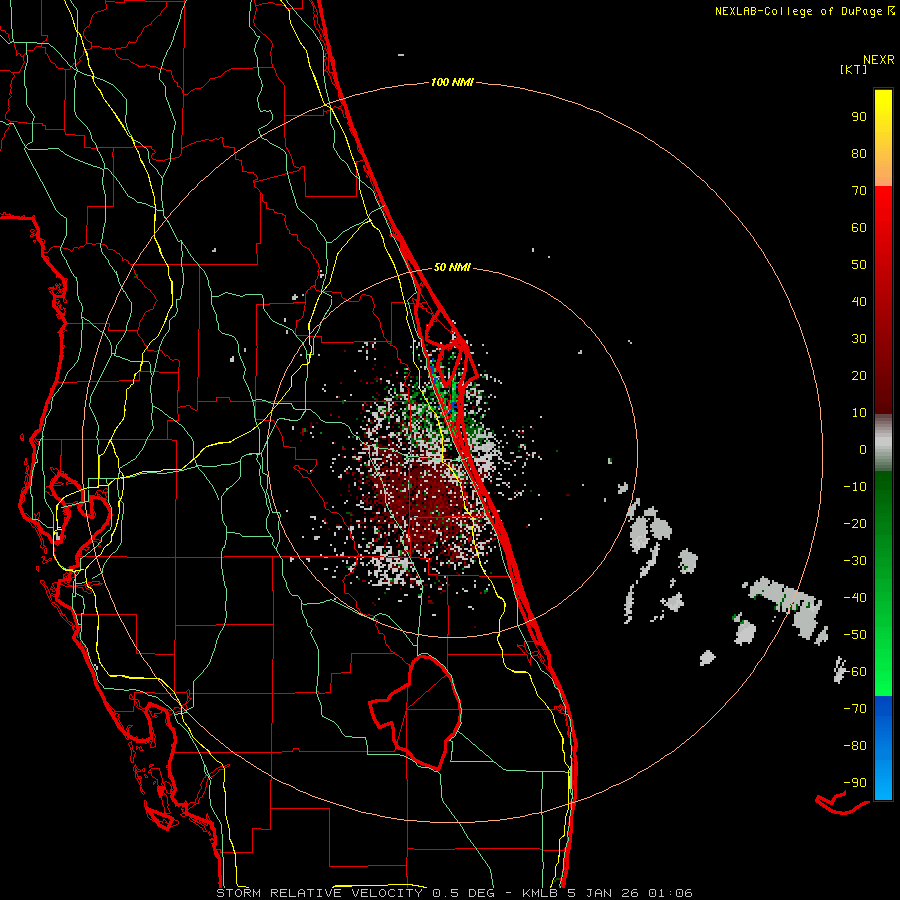Click the 100 NMI range ring label
The height and width of the screenshot is (900, 900).
click(x=452, y=83)
